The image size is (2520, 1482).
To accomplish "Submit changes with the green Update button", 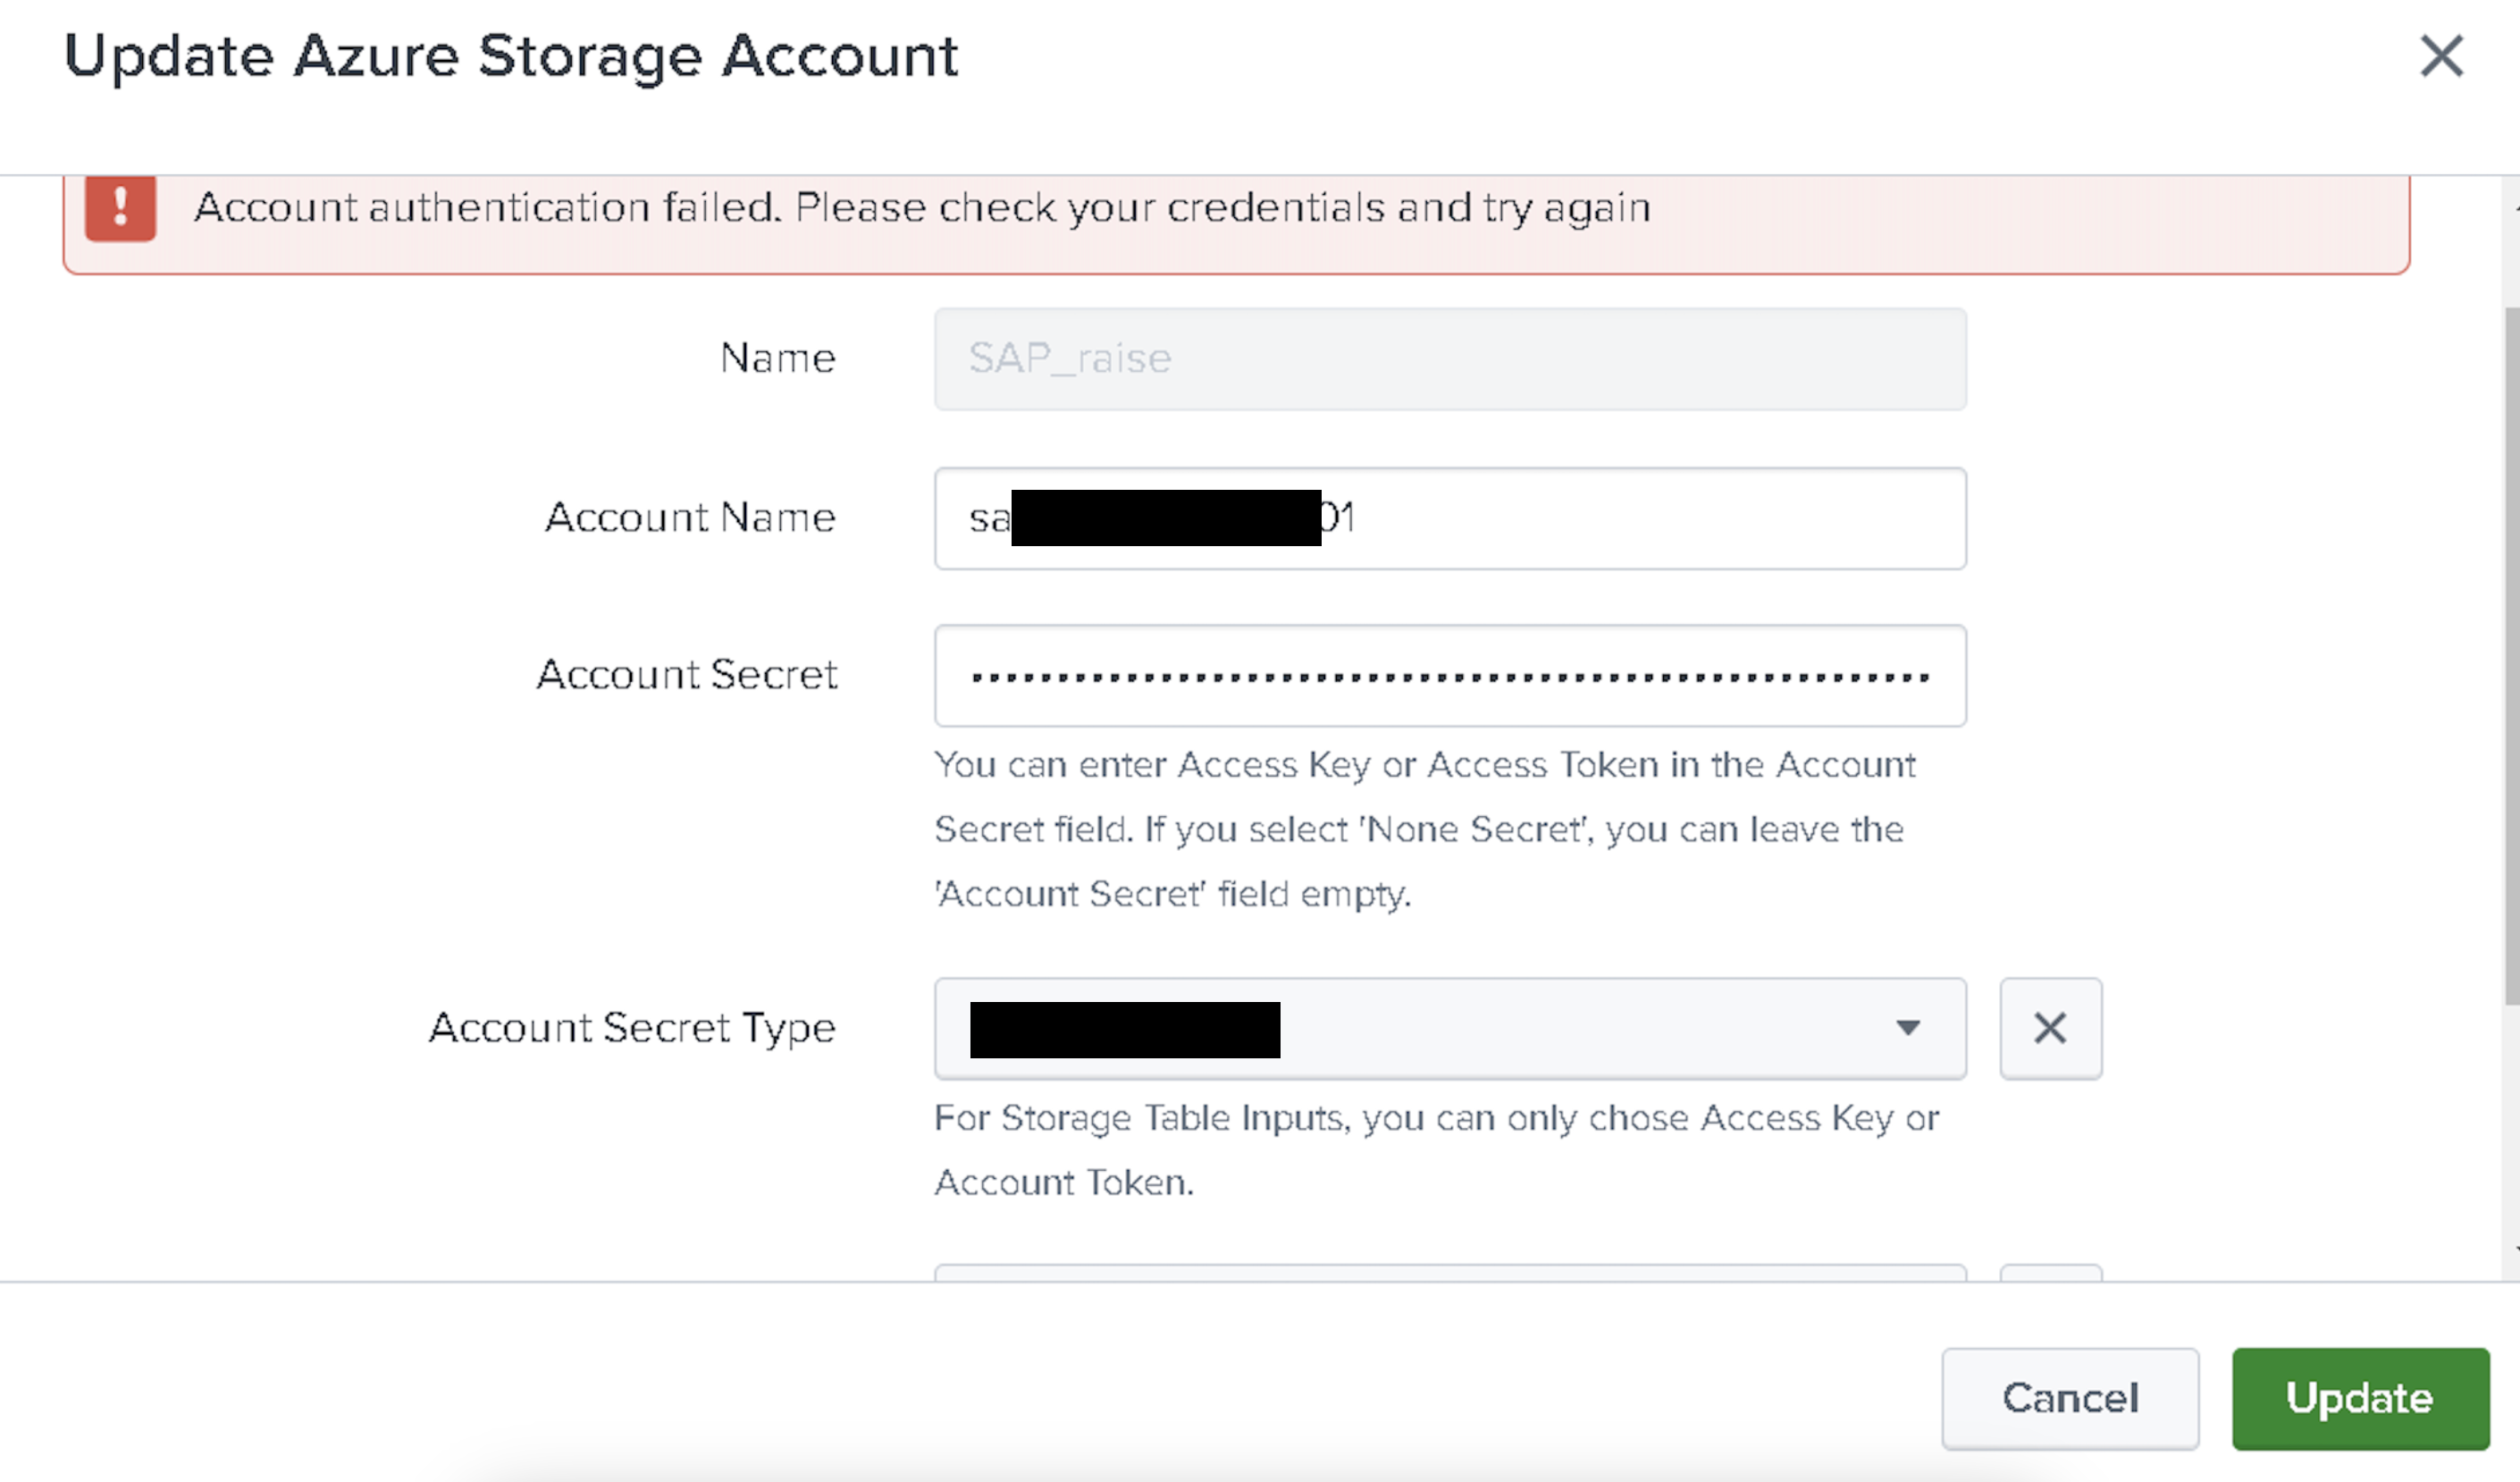I will click(2360, 1398).
